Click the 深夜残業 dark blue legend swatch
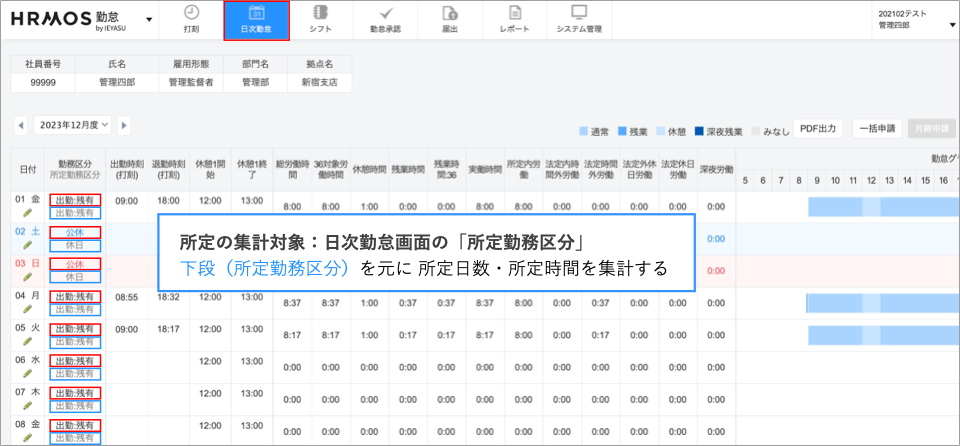Screen dimensions: 960x446 [700, 131]
